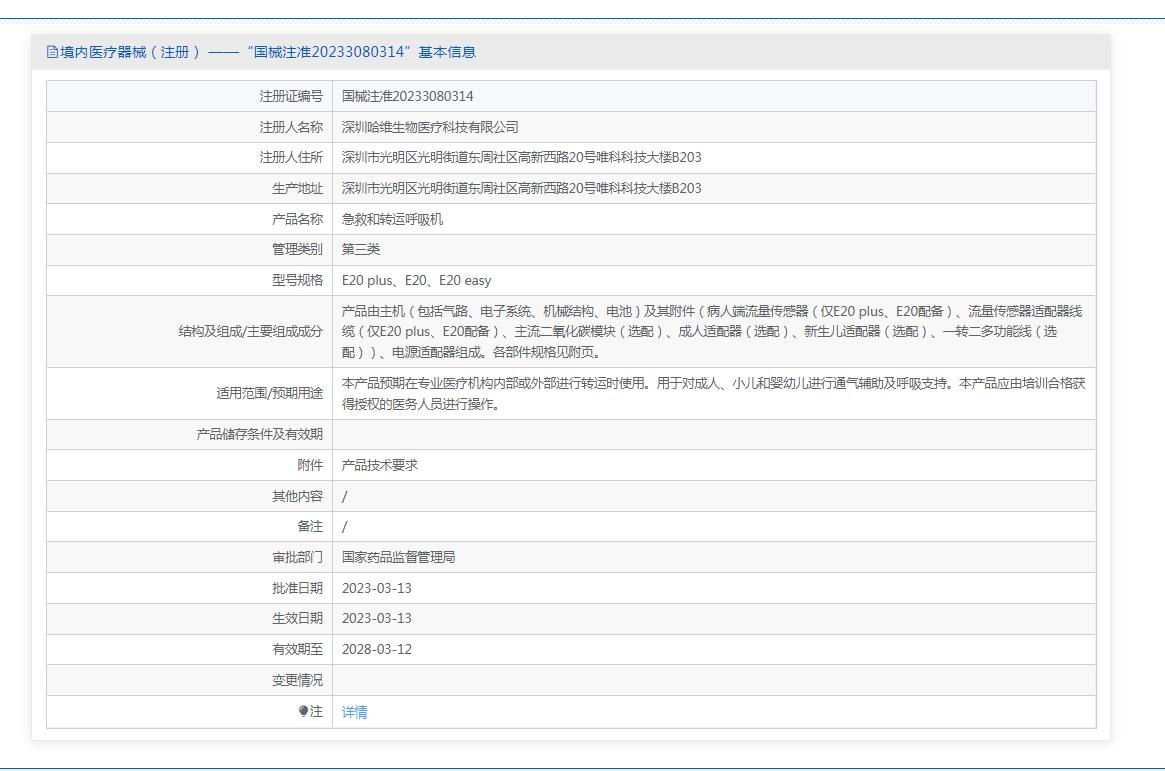The height and width of the screenshot is (771, 1165).
Task: Click the 第三类 management category value
Action: click(x=361, y=249)
